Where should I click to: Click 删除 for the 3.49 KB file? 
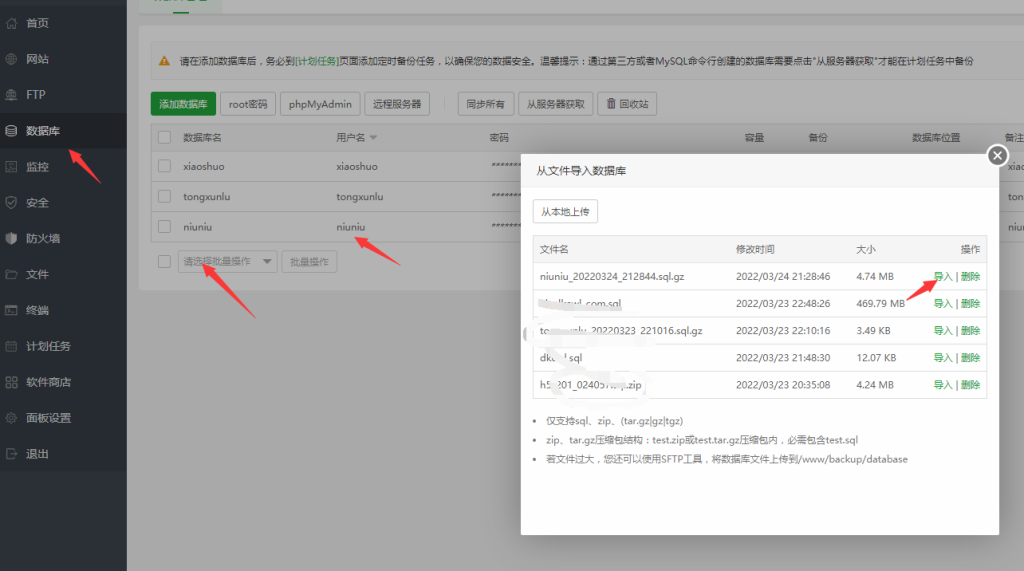pos(970,331)
